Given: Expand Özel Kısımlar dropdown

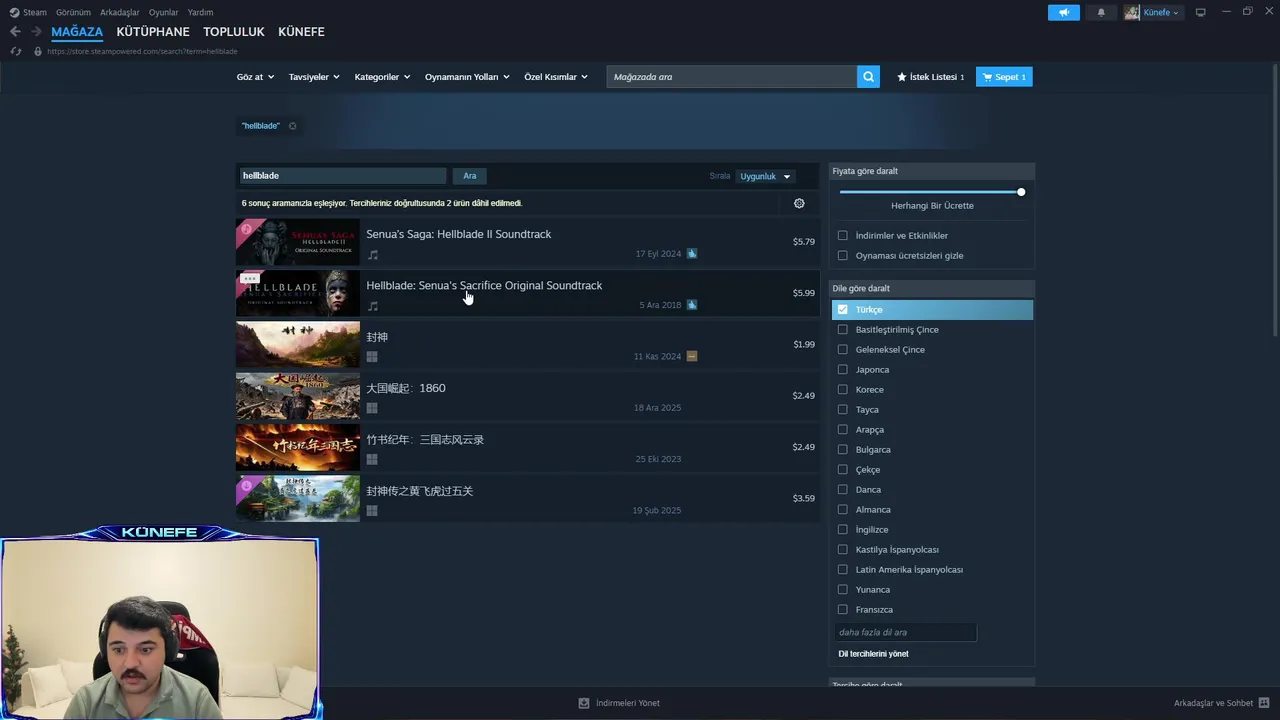Looking at the screenshot, I should click(556, 77).
